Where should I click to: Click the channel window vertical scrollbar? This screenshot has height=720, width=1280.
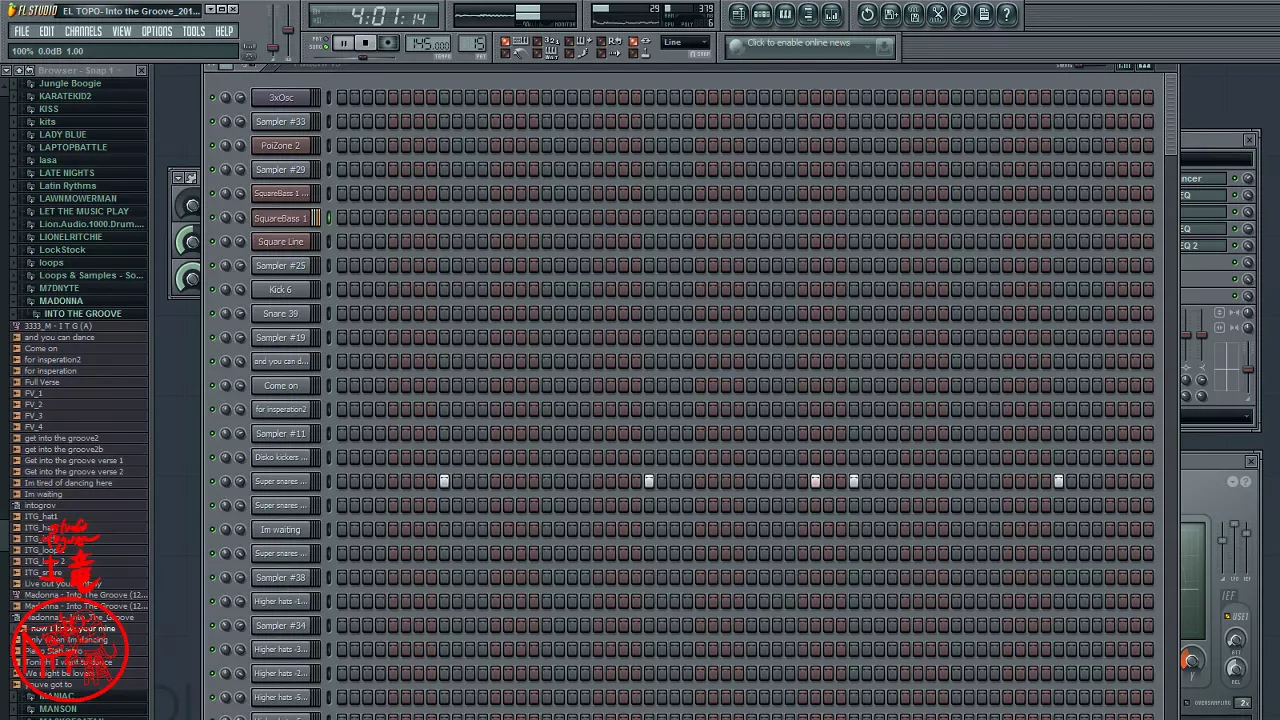pos(1172,115)
